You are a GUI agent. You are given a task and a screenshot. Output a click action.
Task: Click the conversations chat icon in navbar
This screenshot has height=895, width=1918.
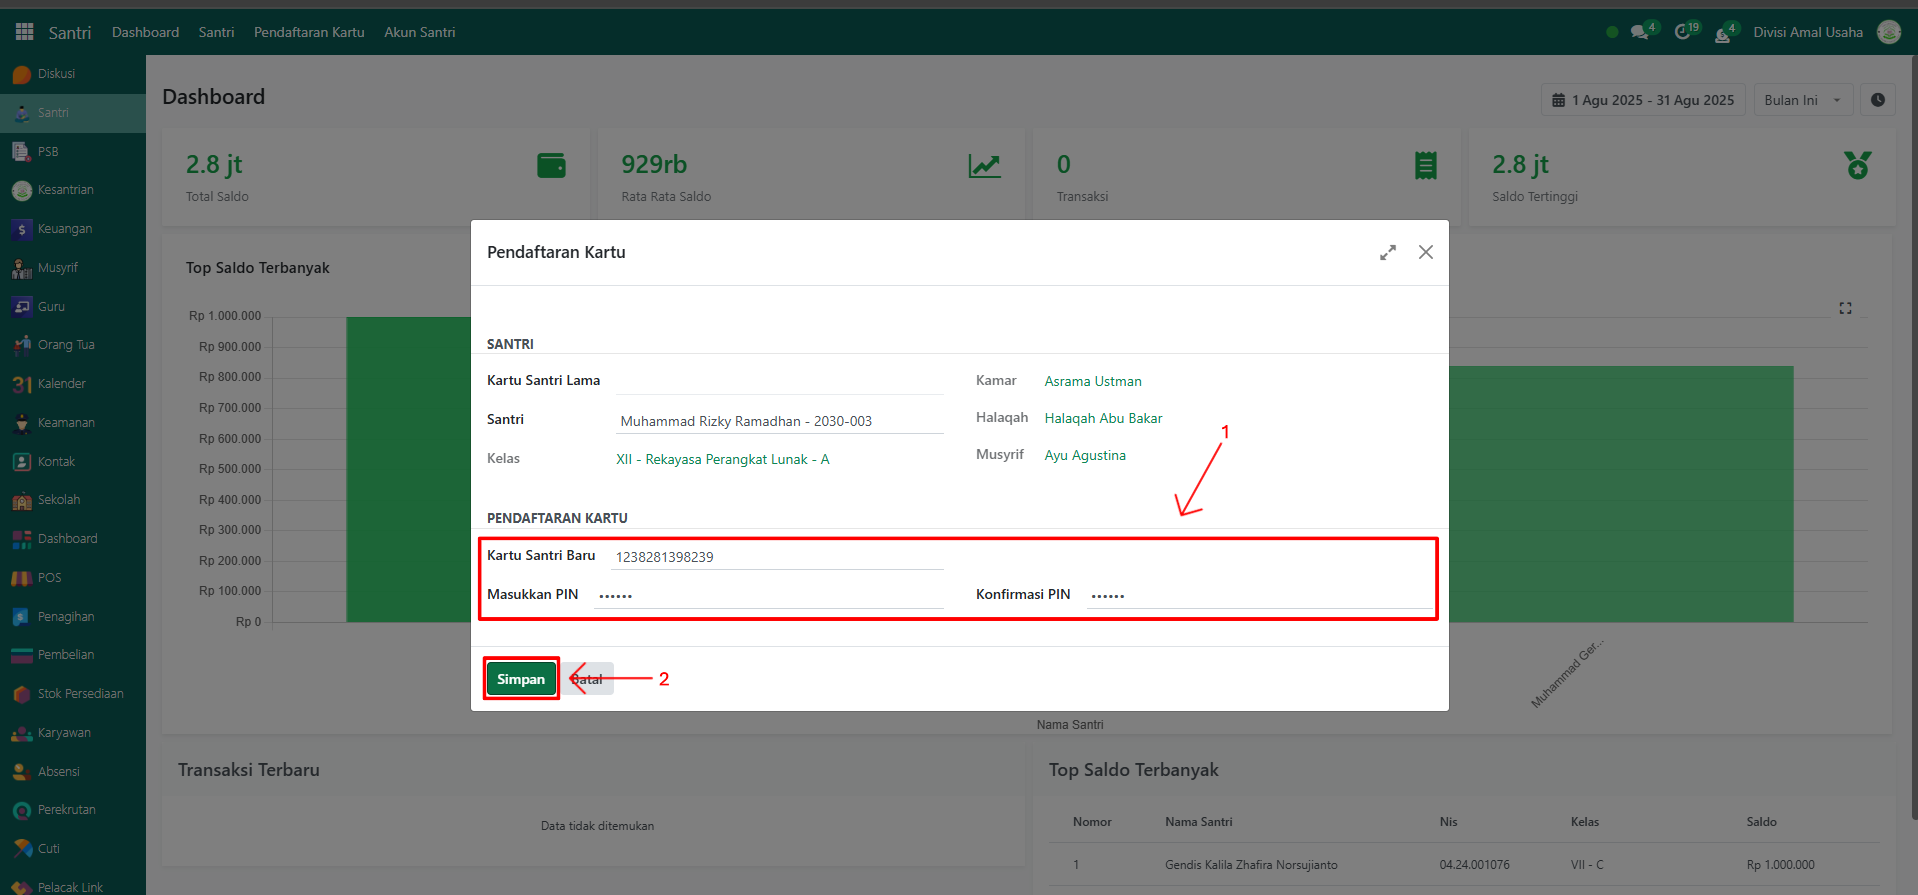(x=1639, y=32)
